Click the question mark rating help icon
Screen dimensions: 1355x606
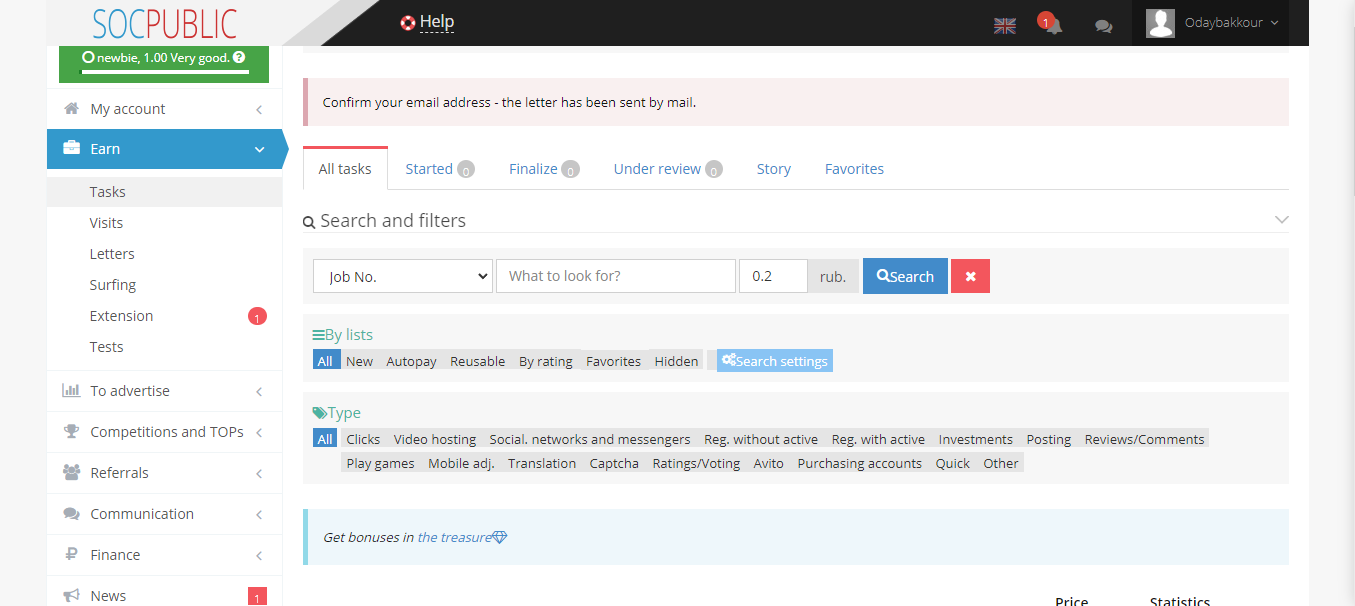(x=239, y=58)
